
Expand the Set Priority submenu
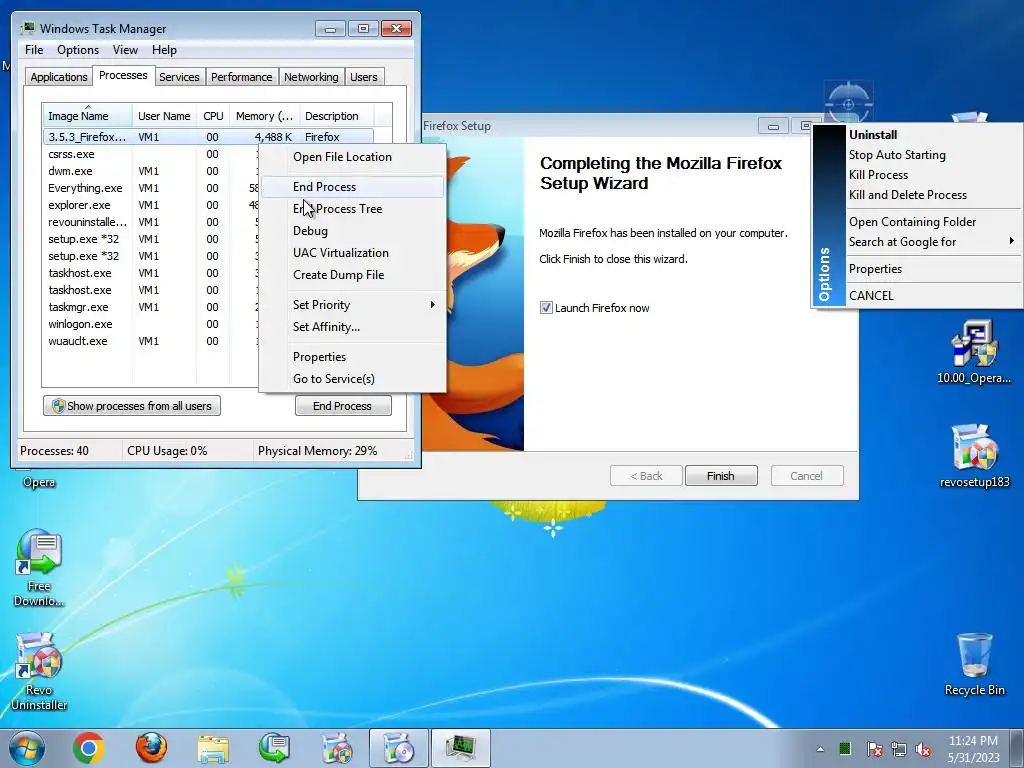[x=353, y=305]
